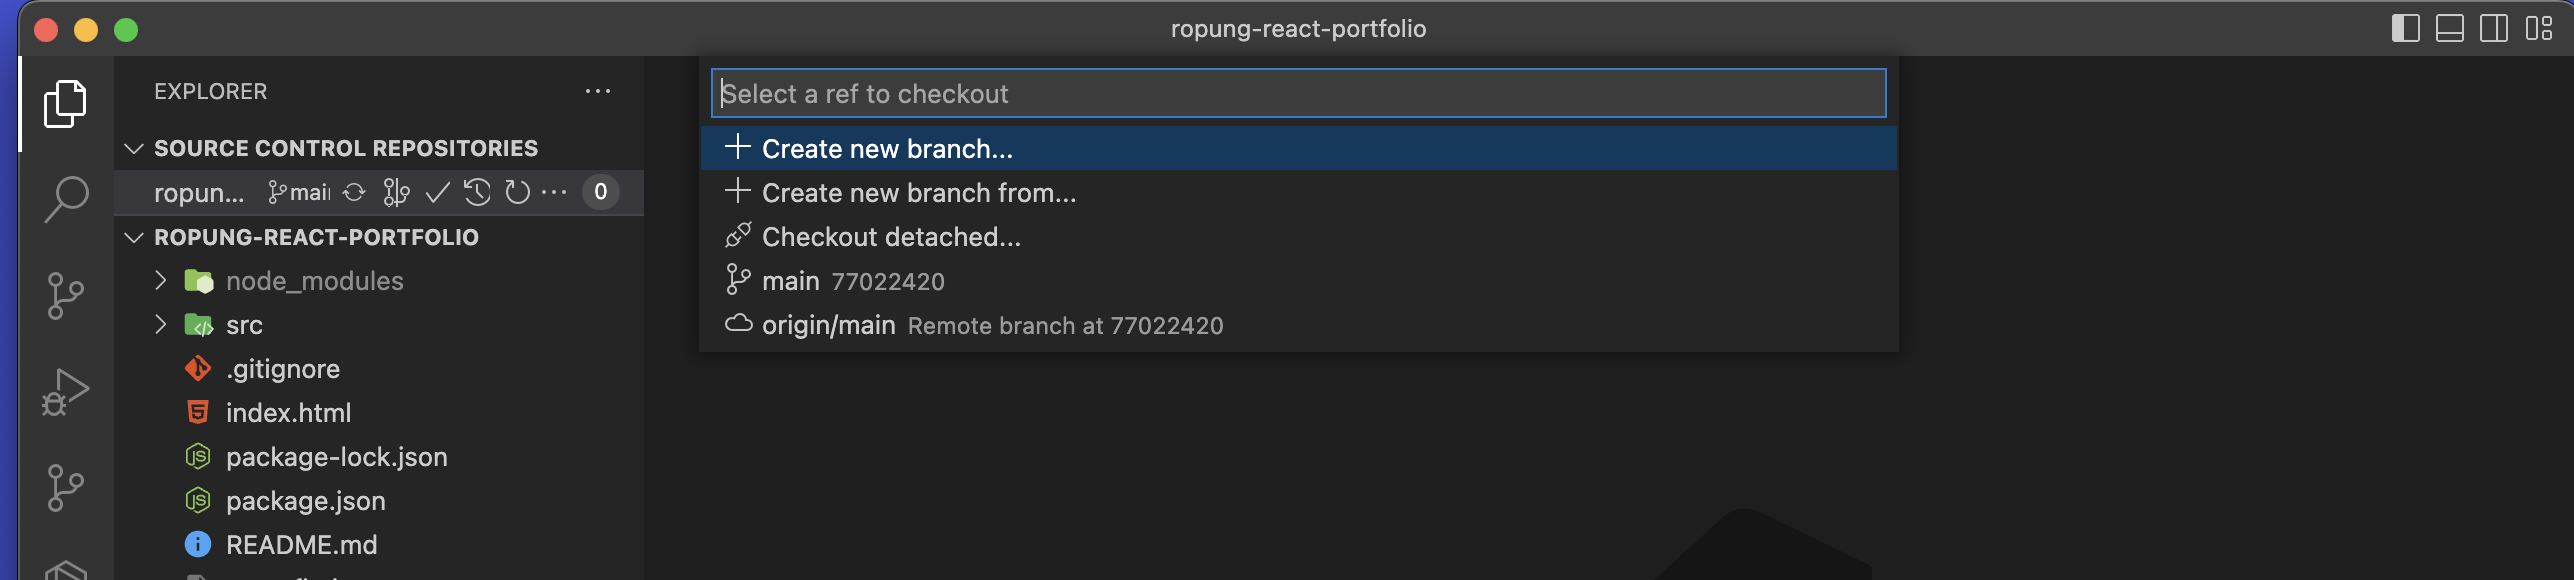
Task: Click the Synchronize Changes icon in repository row
Action: pos(354,192)
